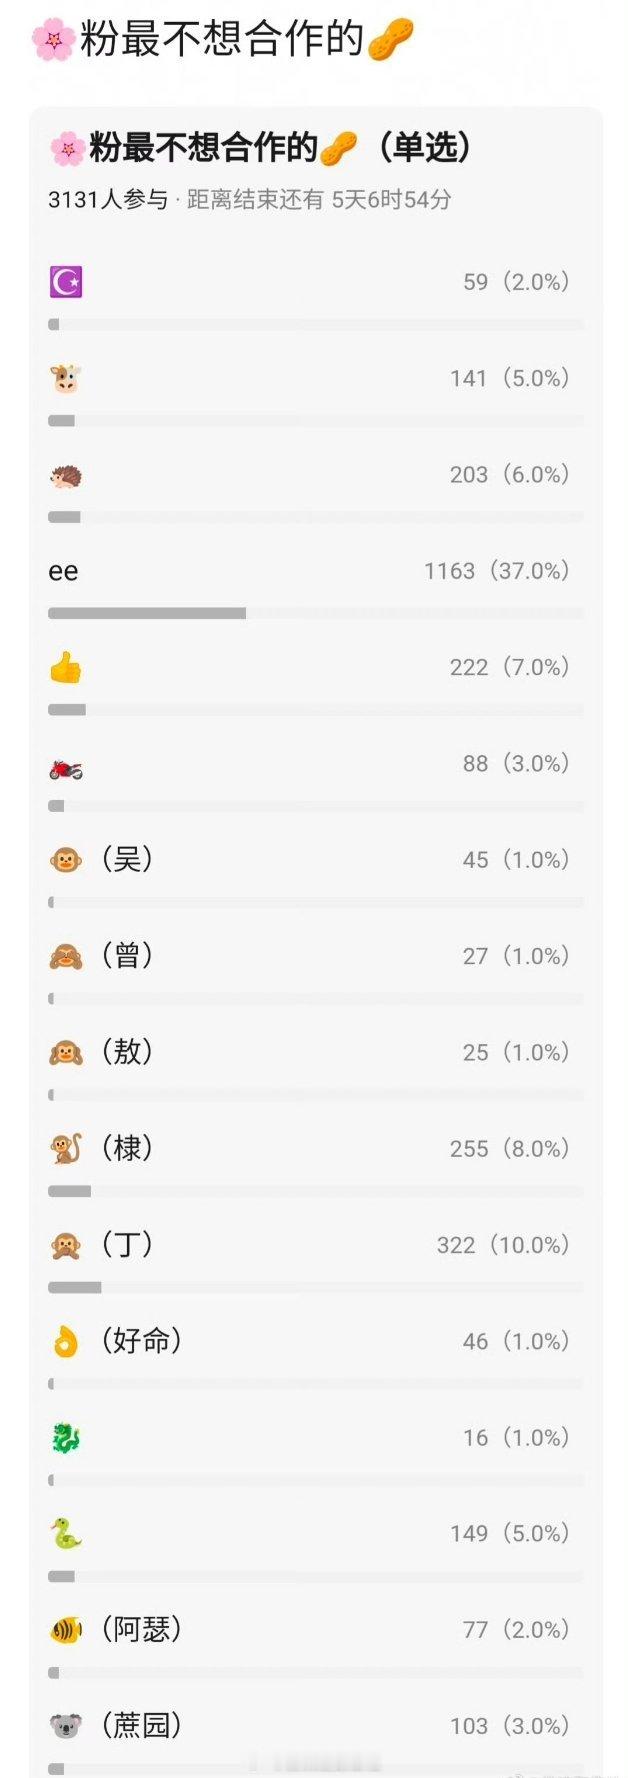The image size is (628, 1778).
Task: Click the 322 (10.0%) progress bar
Action: 316,1287
